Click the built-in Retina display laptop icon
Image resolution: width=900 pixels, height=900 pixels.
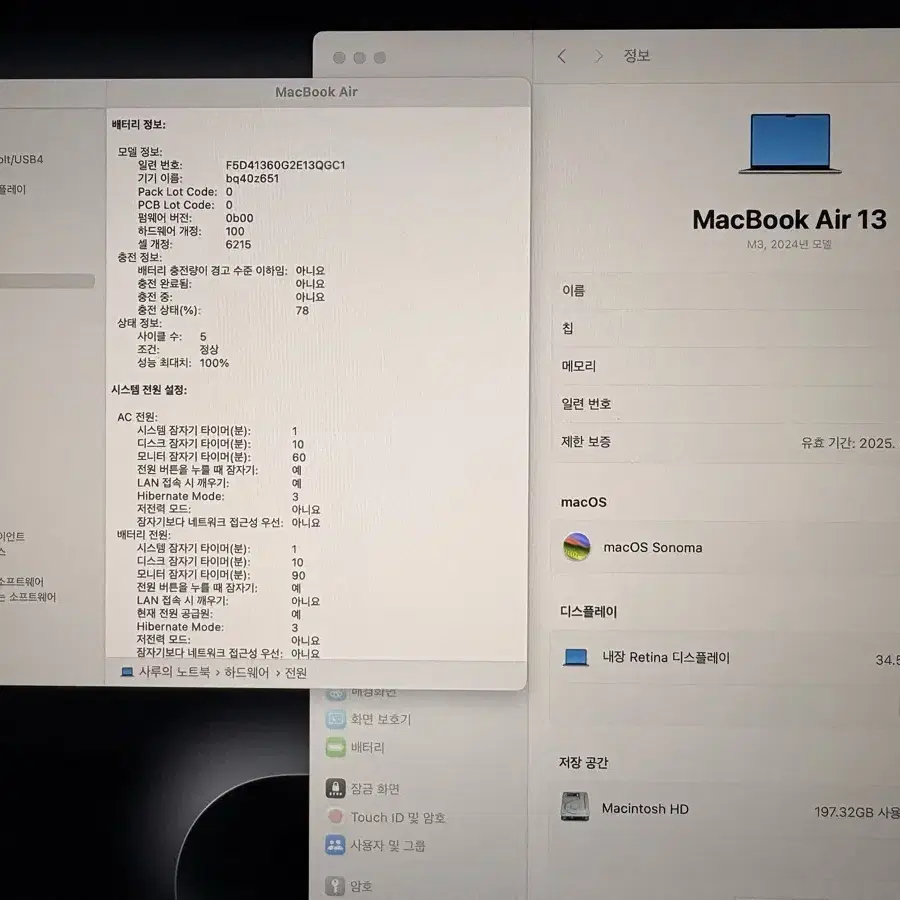[576, 658]
